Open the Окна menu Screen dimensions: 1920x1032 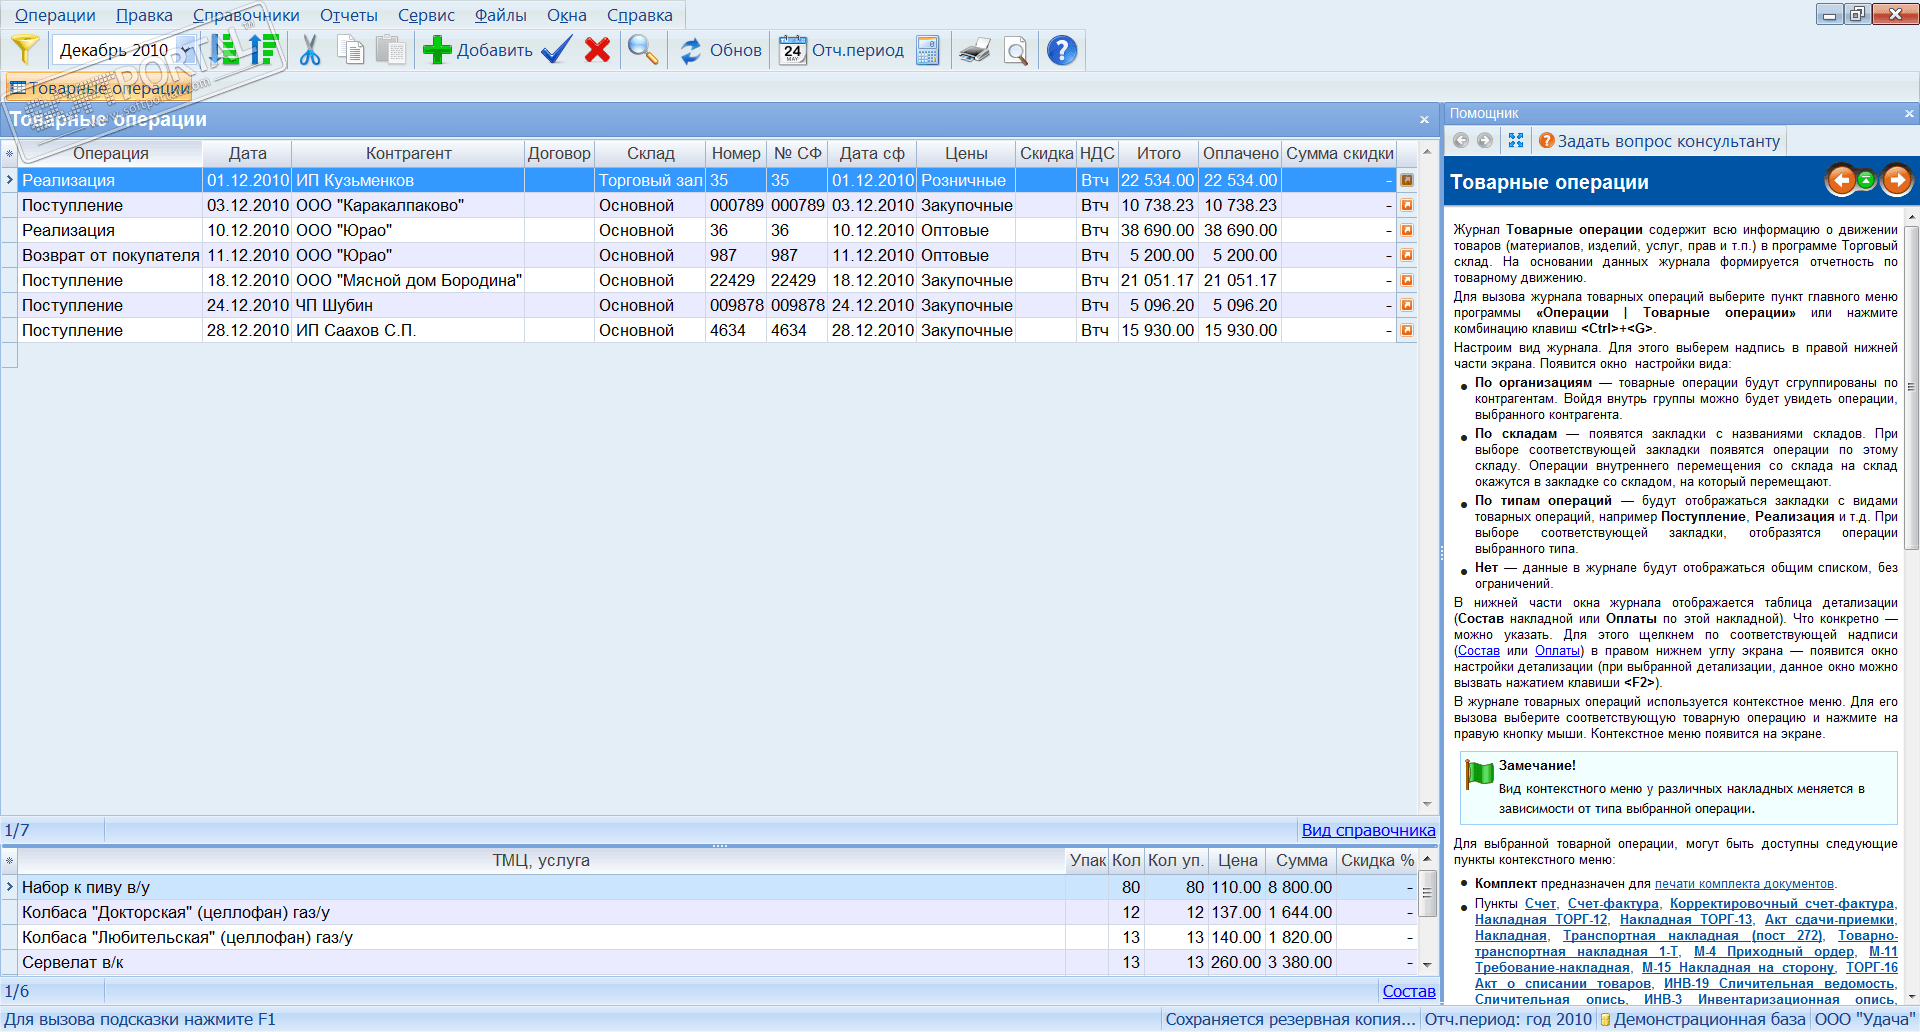point(567,15)
